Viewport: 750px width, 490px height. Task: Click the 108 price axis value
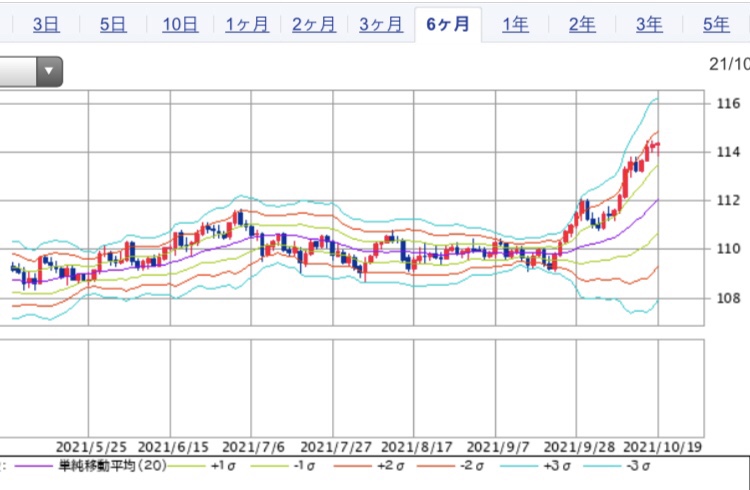pos(728,298)
